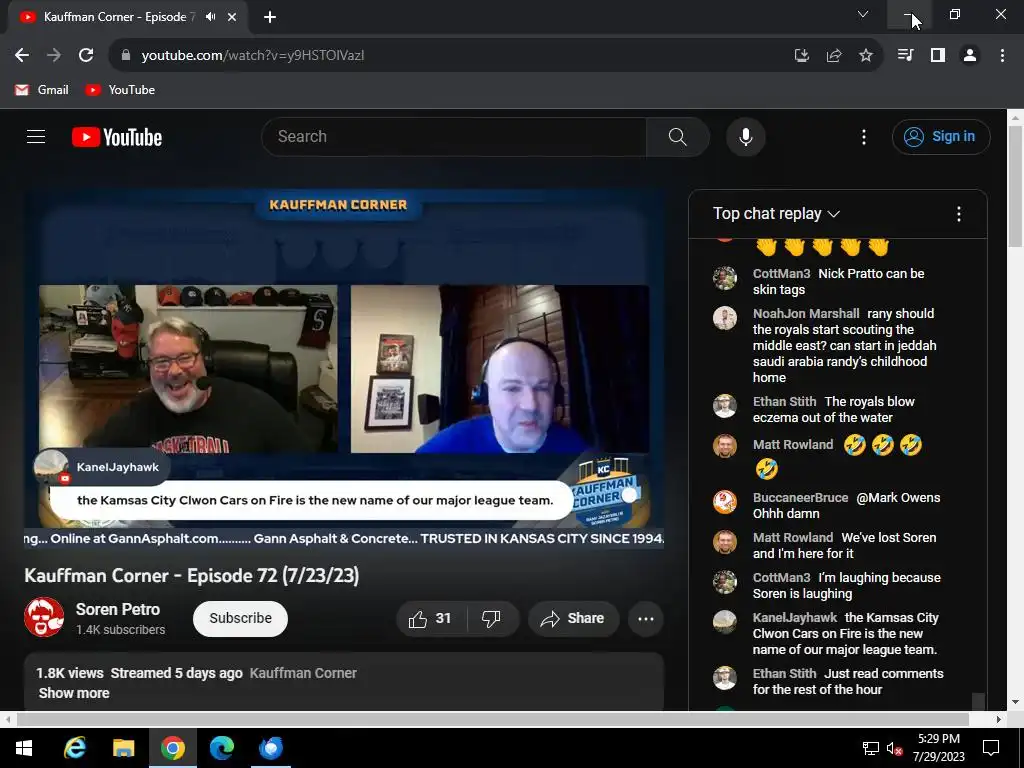Click the browser forward arrow
Screen dimensions: 1024x768
click(x=54, y=56)
